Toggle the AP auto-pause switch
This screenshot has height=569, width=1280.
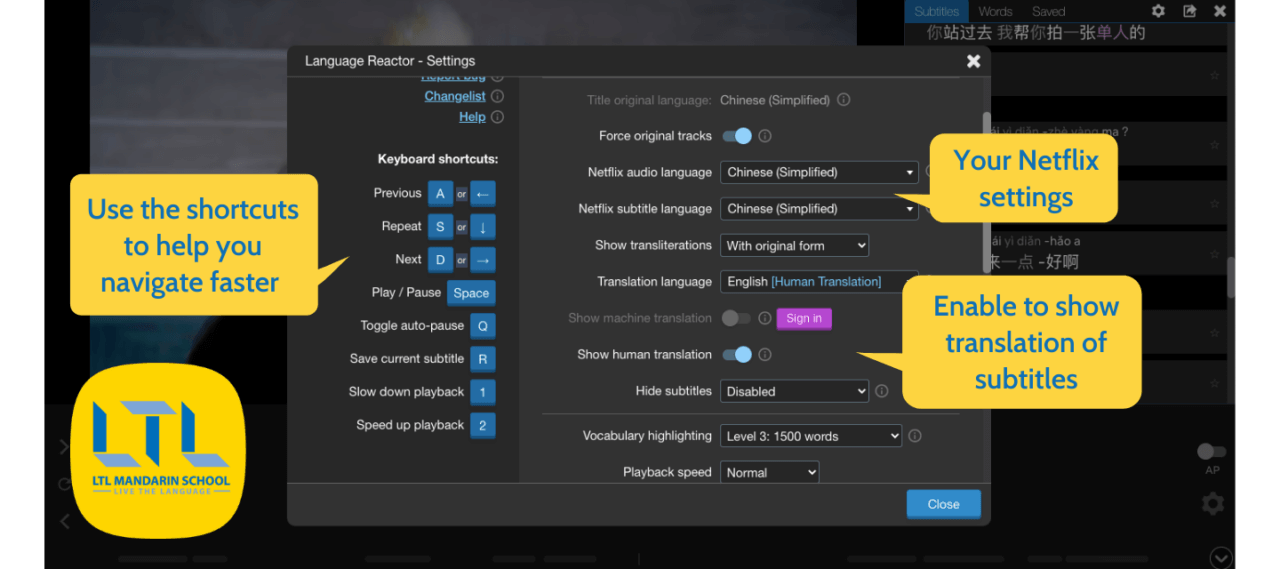point(1212,452)
